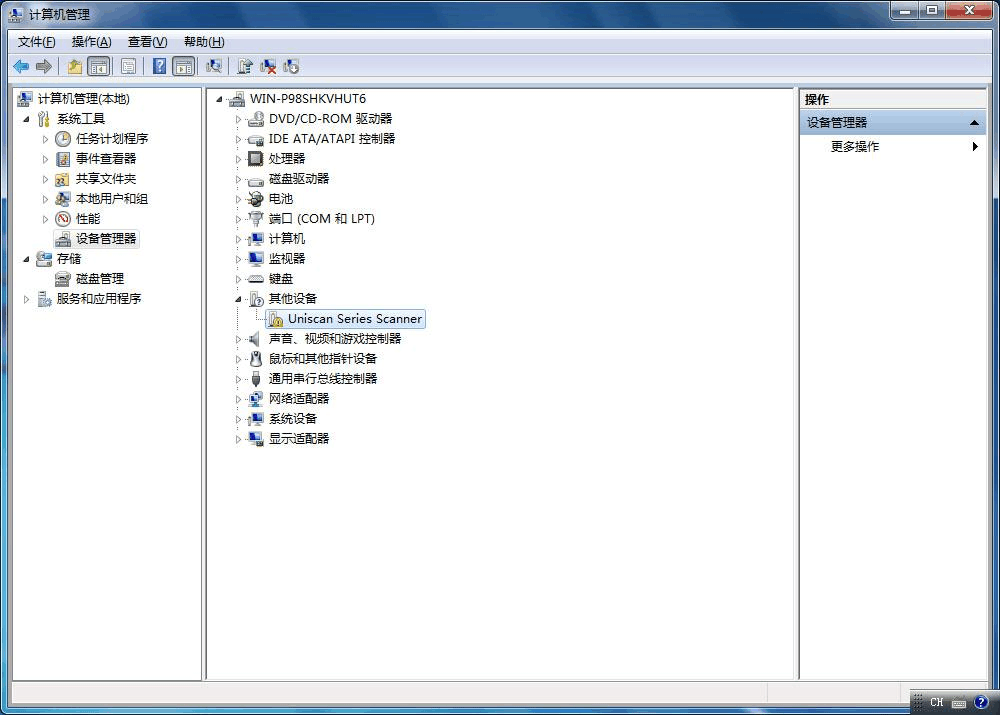Viewport: 1000px width, 715px height.
Task: Expand the 计算机 device category arrow
Action: point(239,239)
